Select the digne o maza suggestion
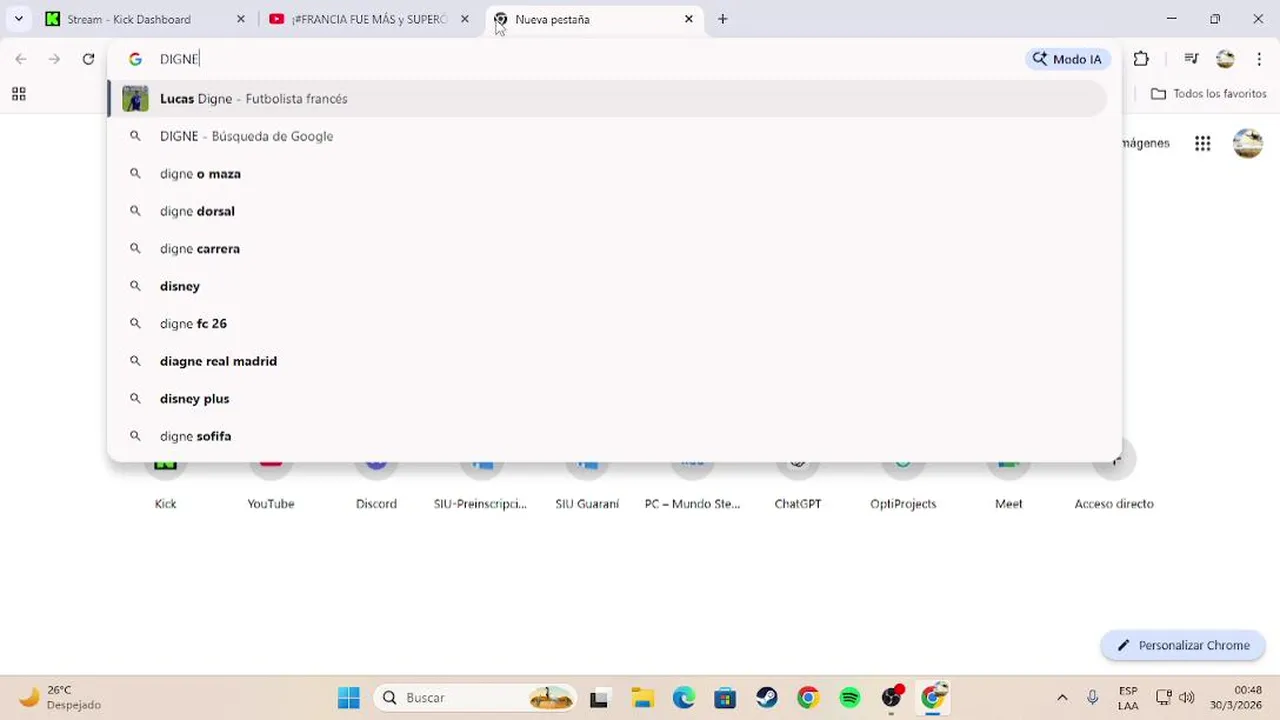The width and height of the screenshot is (1280, 720). tap(607, 174)
